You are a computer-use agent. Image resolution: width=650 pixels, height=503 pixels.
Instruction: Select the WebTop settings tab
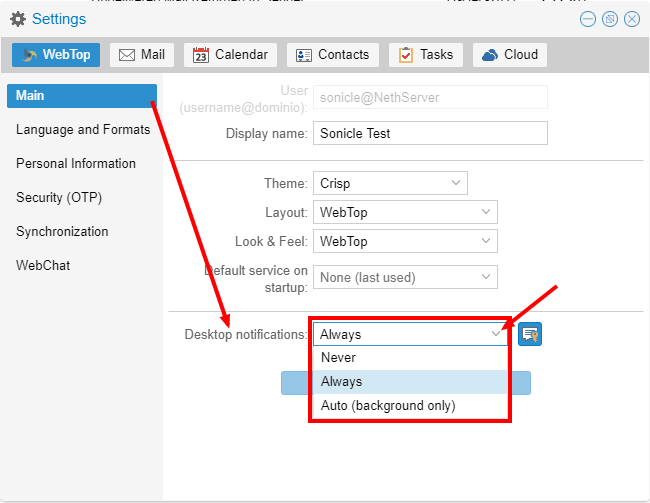[56, 55]
